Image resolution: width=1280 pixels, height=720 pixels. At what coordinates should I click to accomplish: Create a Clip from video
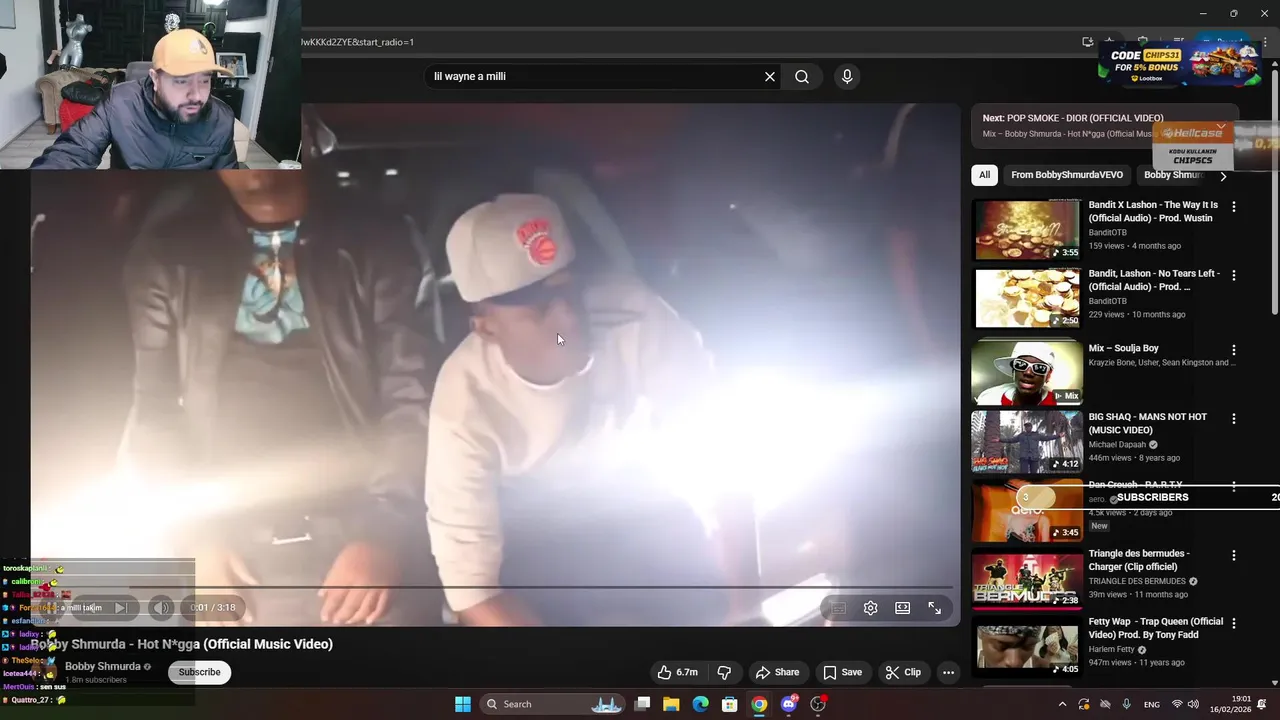(903, 672)
